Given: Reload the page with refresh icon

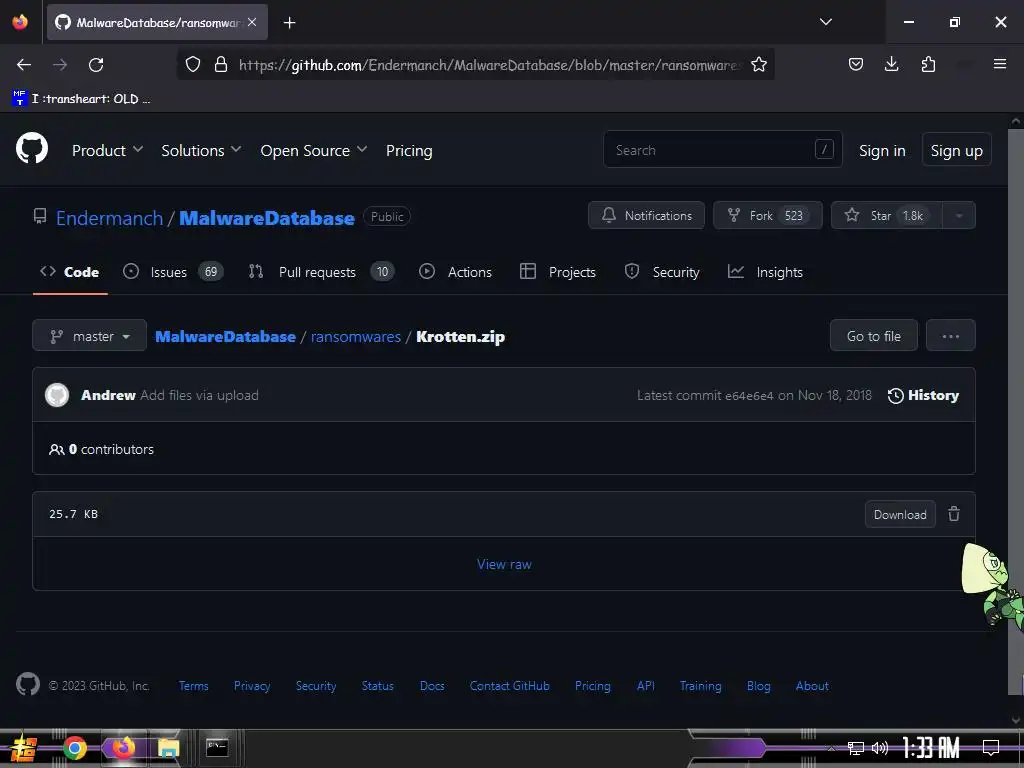Looking at the screenshot, I should 96,65.
